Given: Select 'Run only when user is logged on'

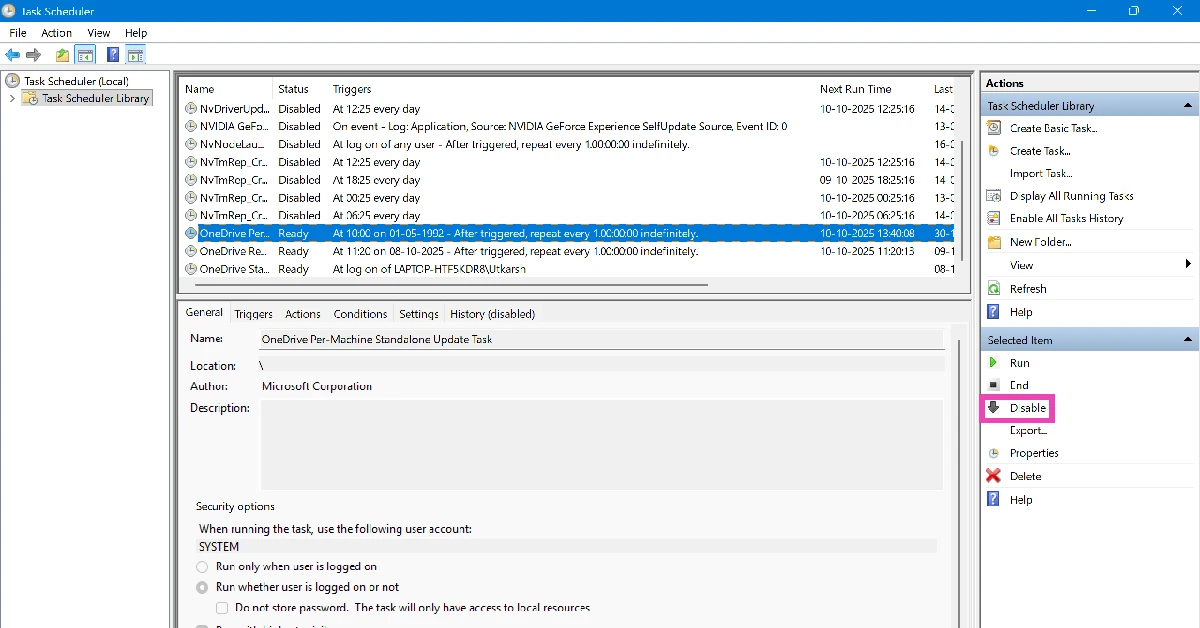Looking at the screenshot, I should (202, 567).
